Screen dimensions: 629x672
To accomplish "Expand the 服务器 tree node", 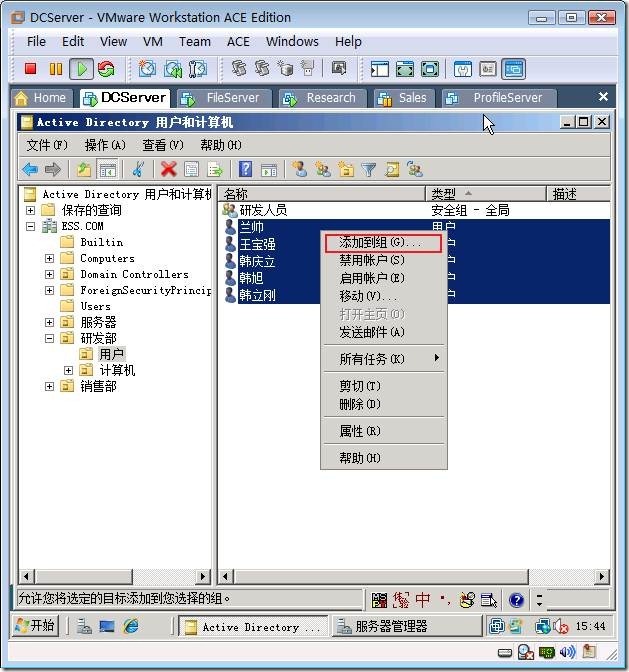I will coord(49,322).
